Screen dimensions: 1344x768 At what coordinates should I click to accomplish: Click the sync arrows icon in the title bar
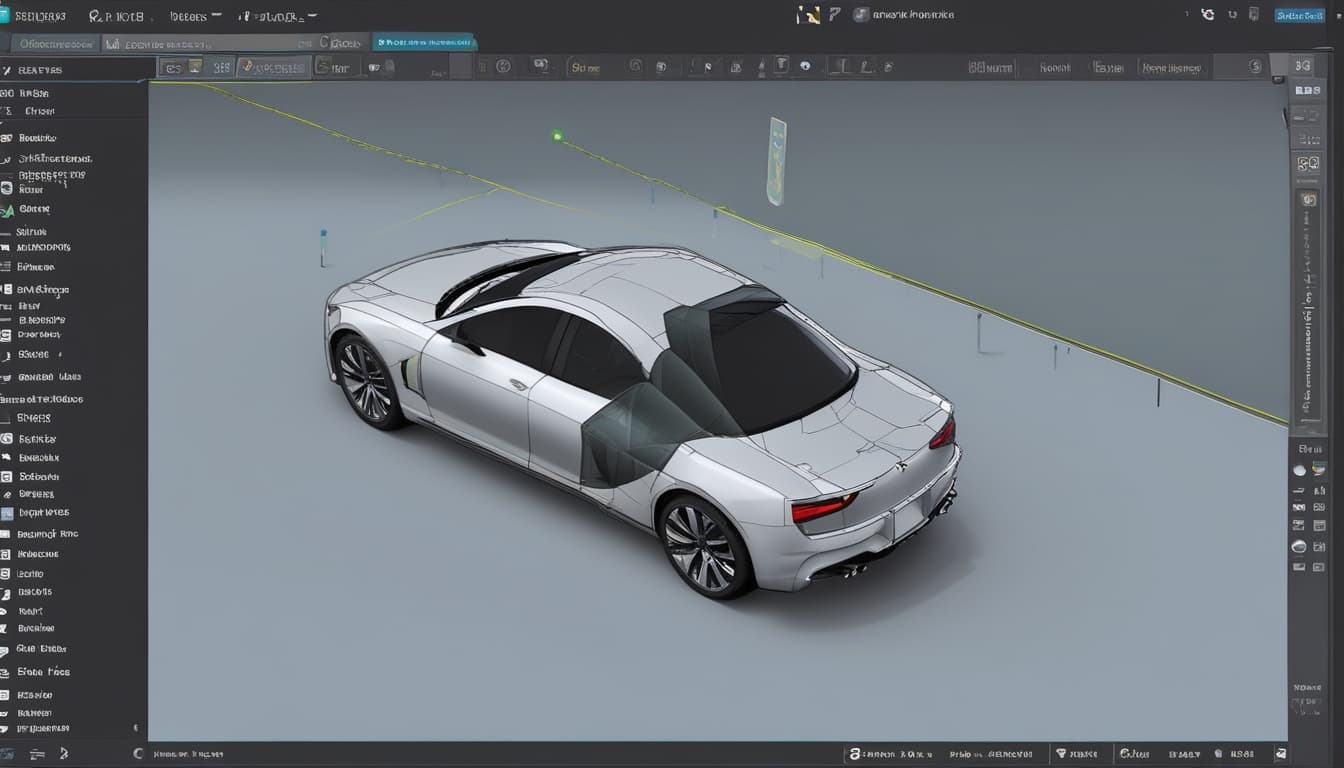pos(1207,15)
